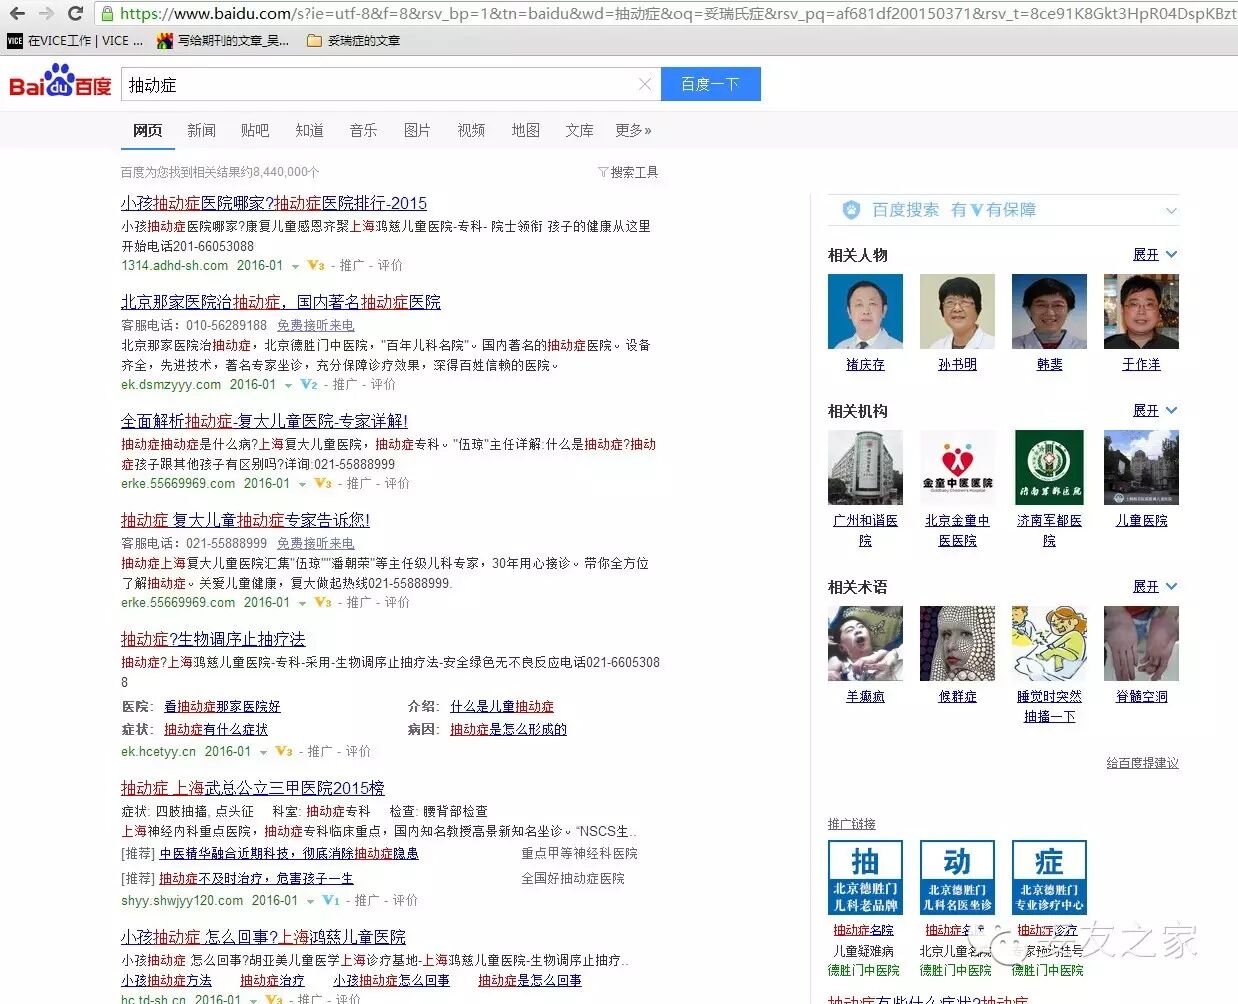Open the 北京金童中医医院 thumbnail
This screenshot has height=1004, width=1238.
(x=957, y=467)
